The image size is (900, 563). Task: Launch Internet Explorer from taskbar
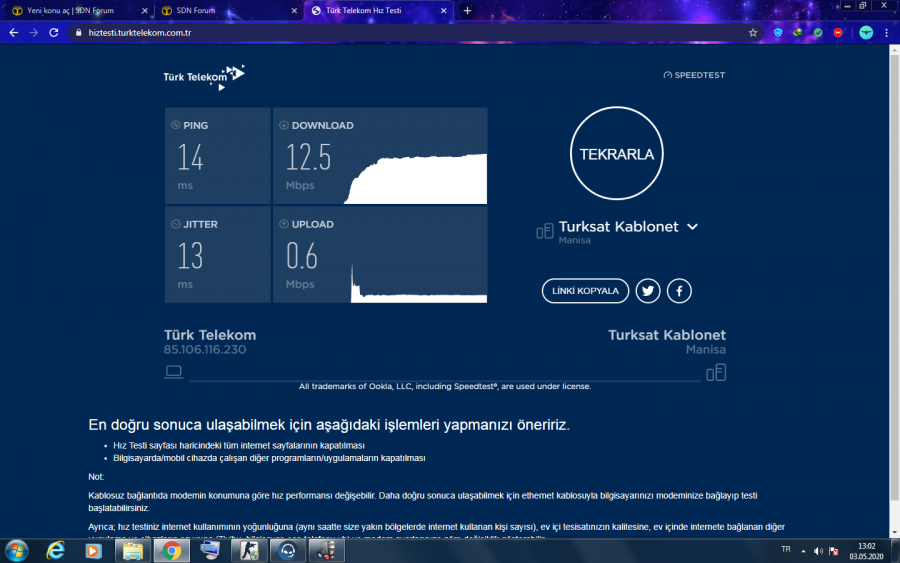[x=55, y=551]
